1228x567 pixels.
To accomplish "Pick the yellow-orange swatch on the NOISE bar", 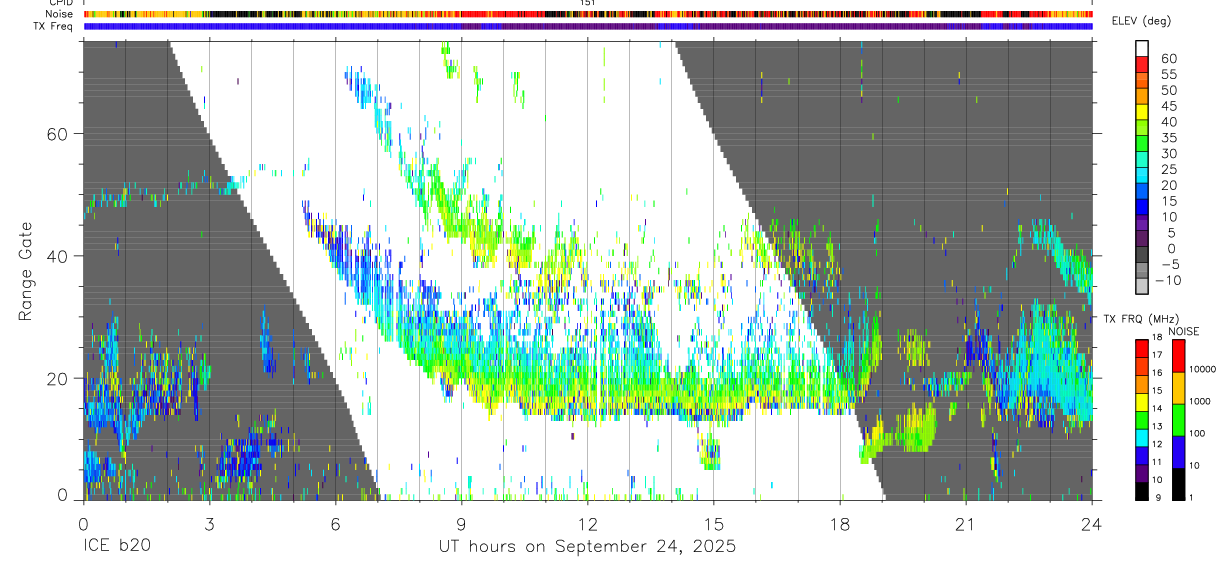I will tap(1177, 387).
